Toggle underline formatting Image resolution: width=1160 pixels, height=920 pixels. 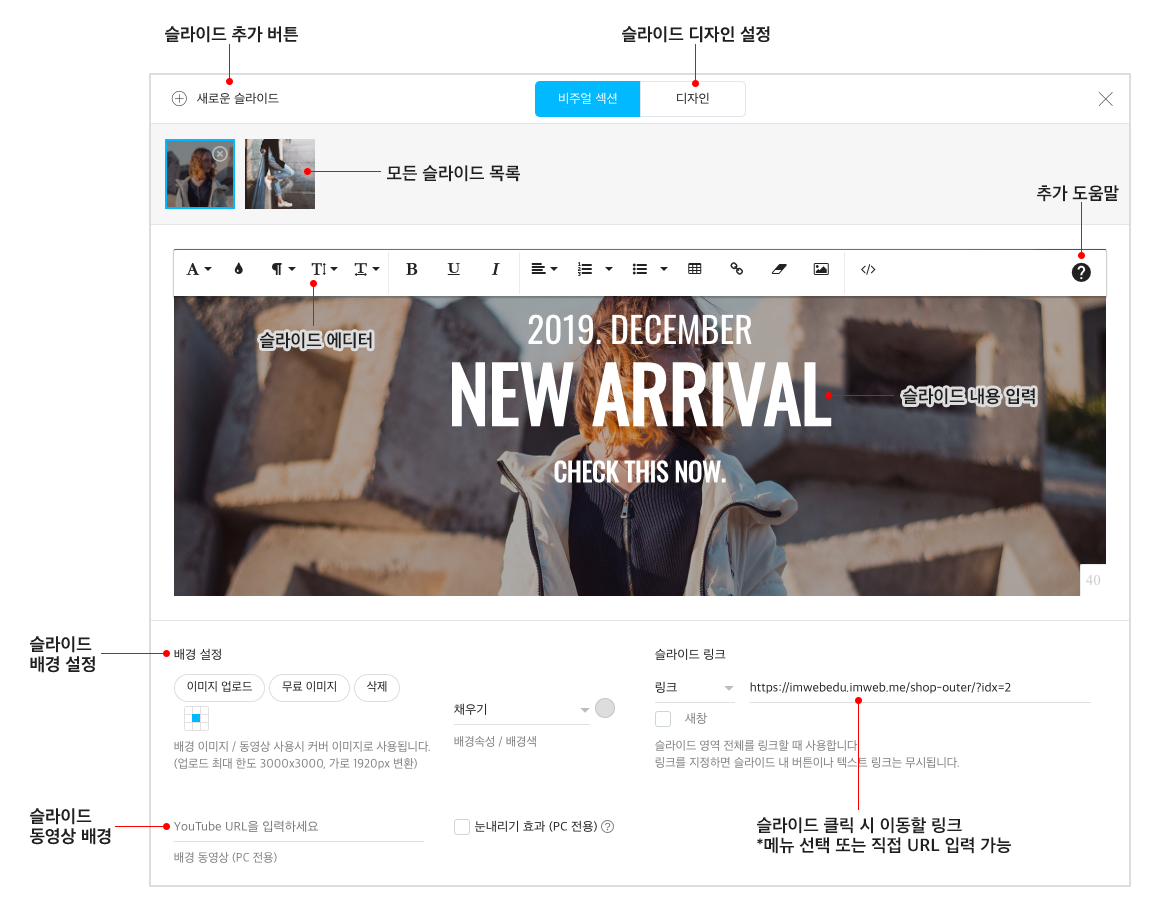[453, 269]
